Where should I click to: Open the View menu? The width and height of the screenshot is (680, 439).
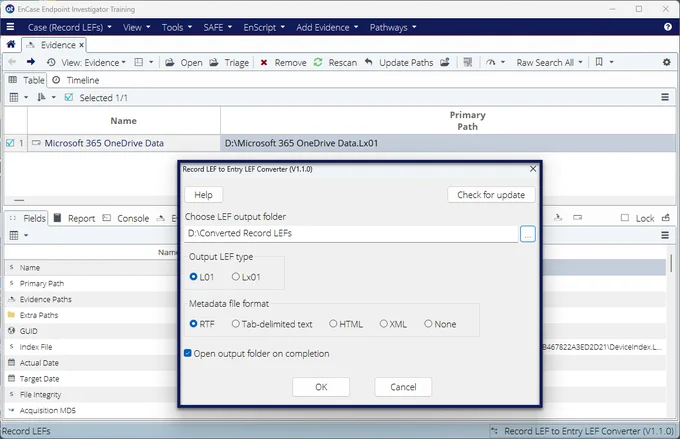137,27
